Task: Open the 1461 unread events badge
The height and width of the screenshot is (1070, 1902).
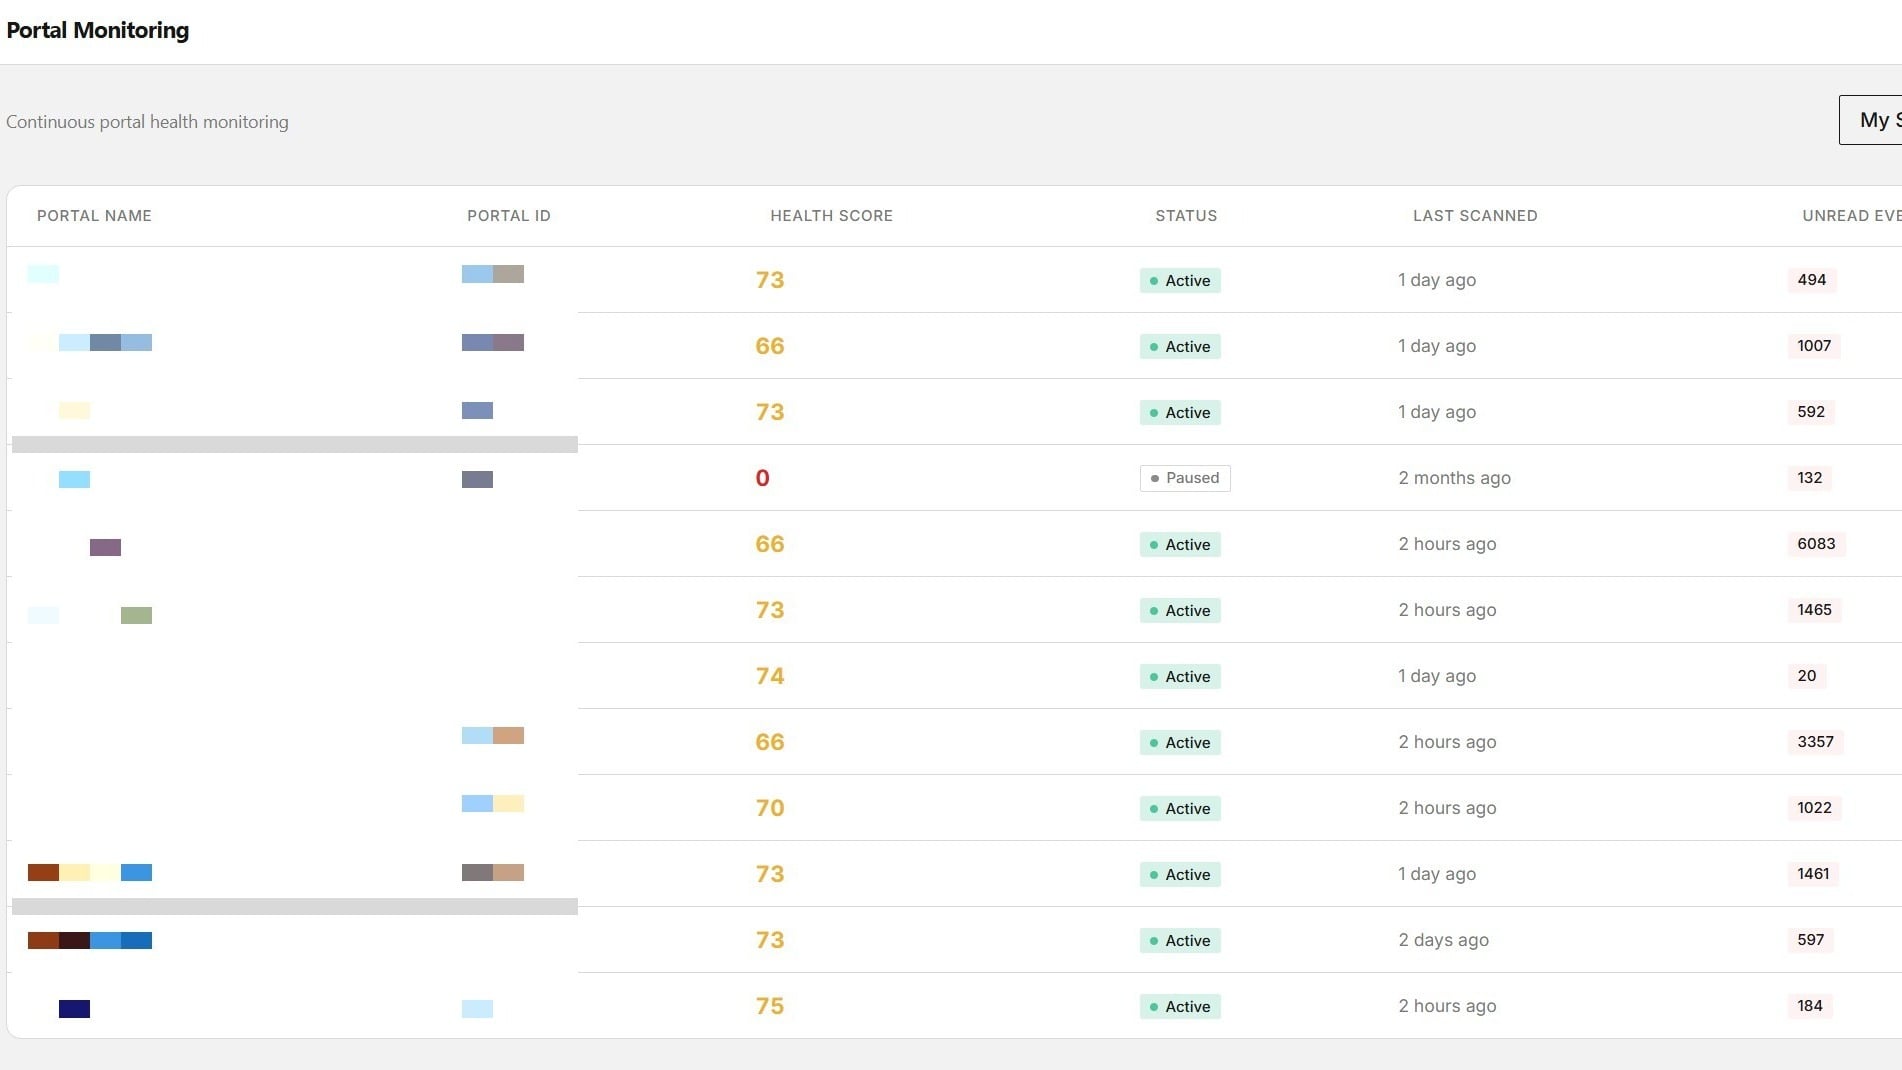Action: (x=1813, y=874)
